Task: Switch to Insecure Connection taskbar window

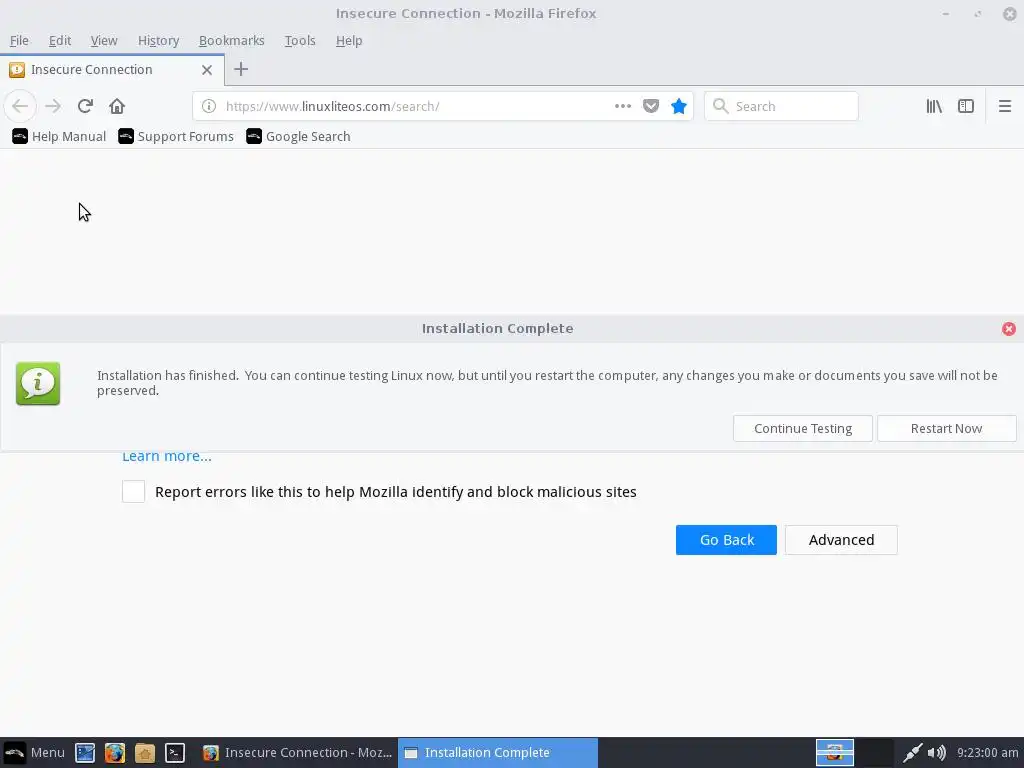Action: (297, 752)
